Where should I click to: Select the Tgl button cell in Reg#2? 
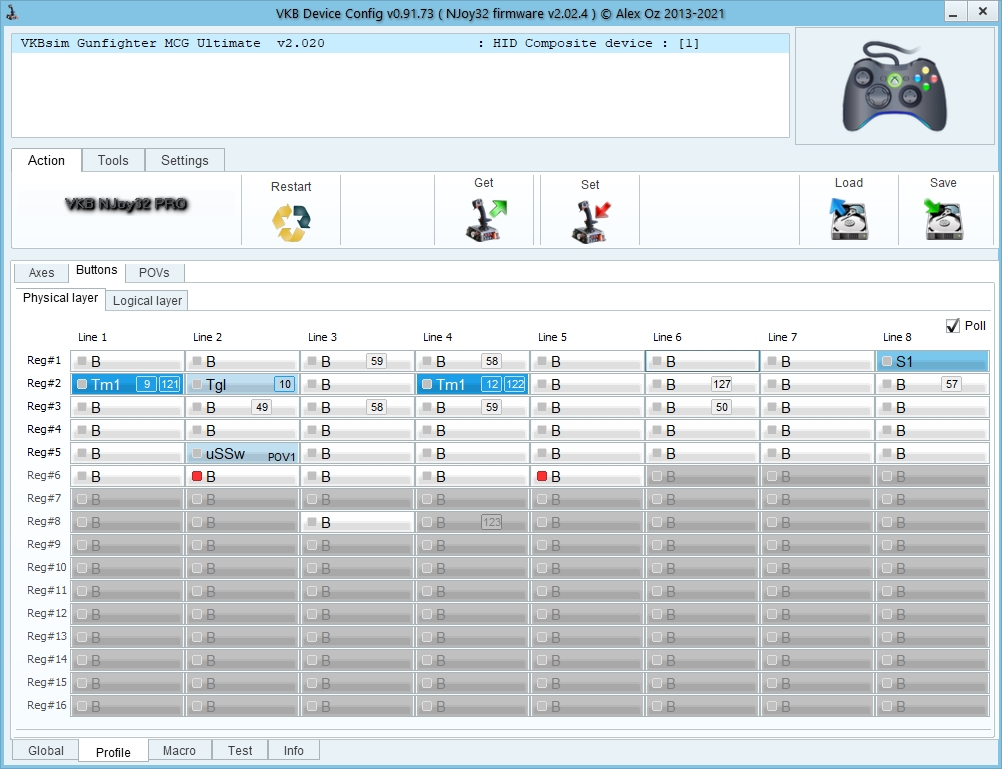point(242,384)
